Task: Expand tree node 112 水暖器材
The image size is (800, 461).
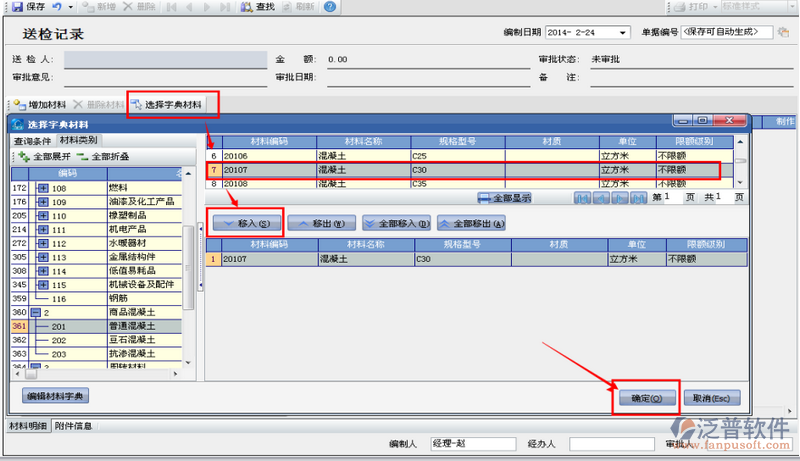Action: pos(43,243)
